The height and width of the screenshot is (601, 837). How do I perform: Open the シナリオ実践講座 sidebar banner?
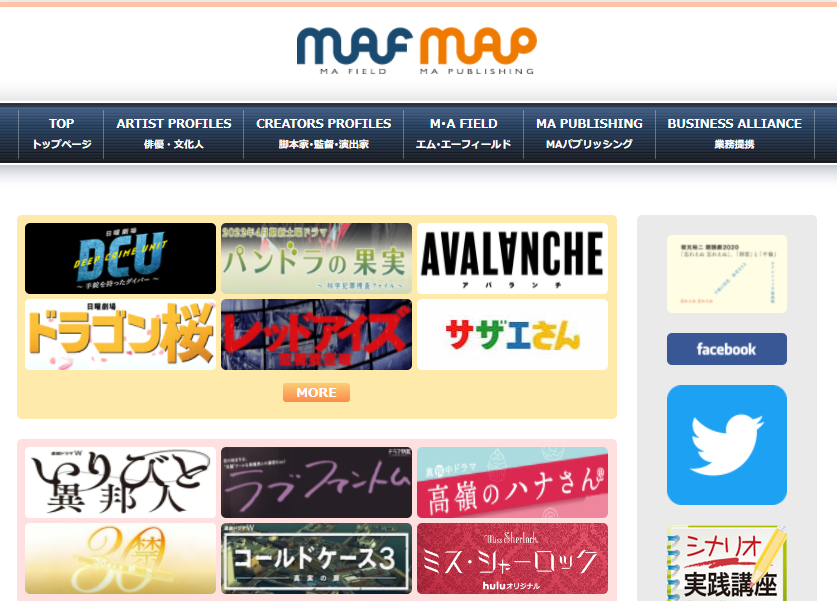tap(726, 562)
